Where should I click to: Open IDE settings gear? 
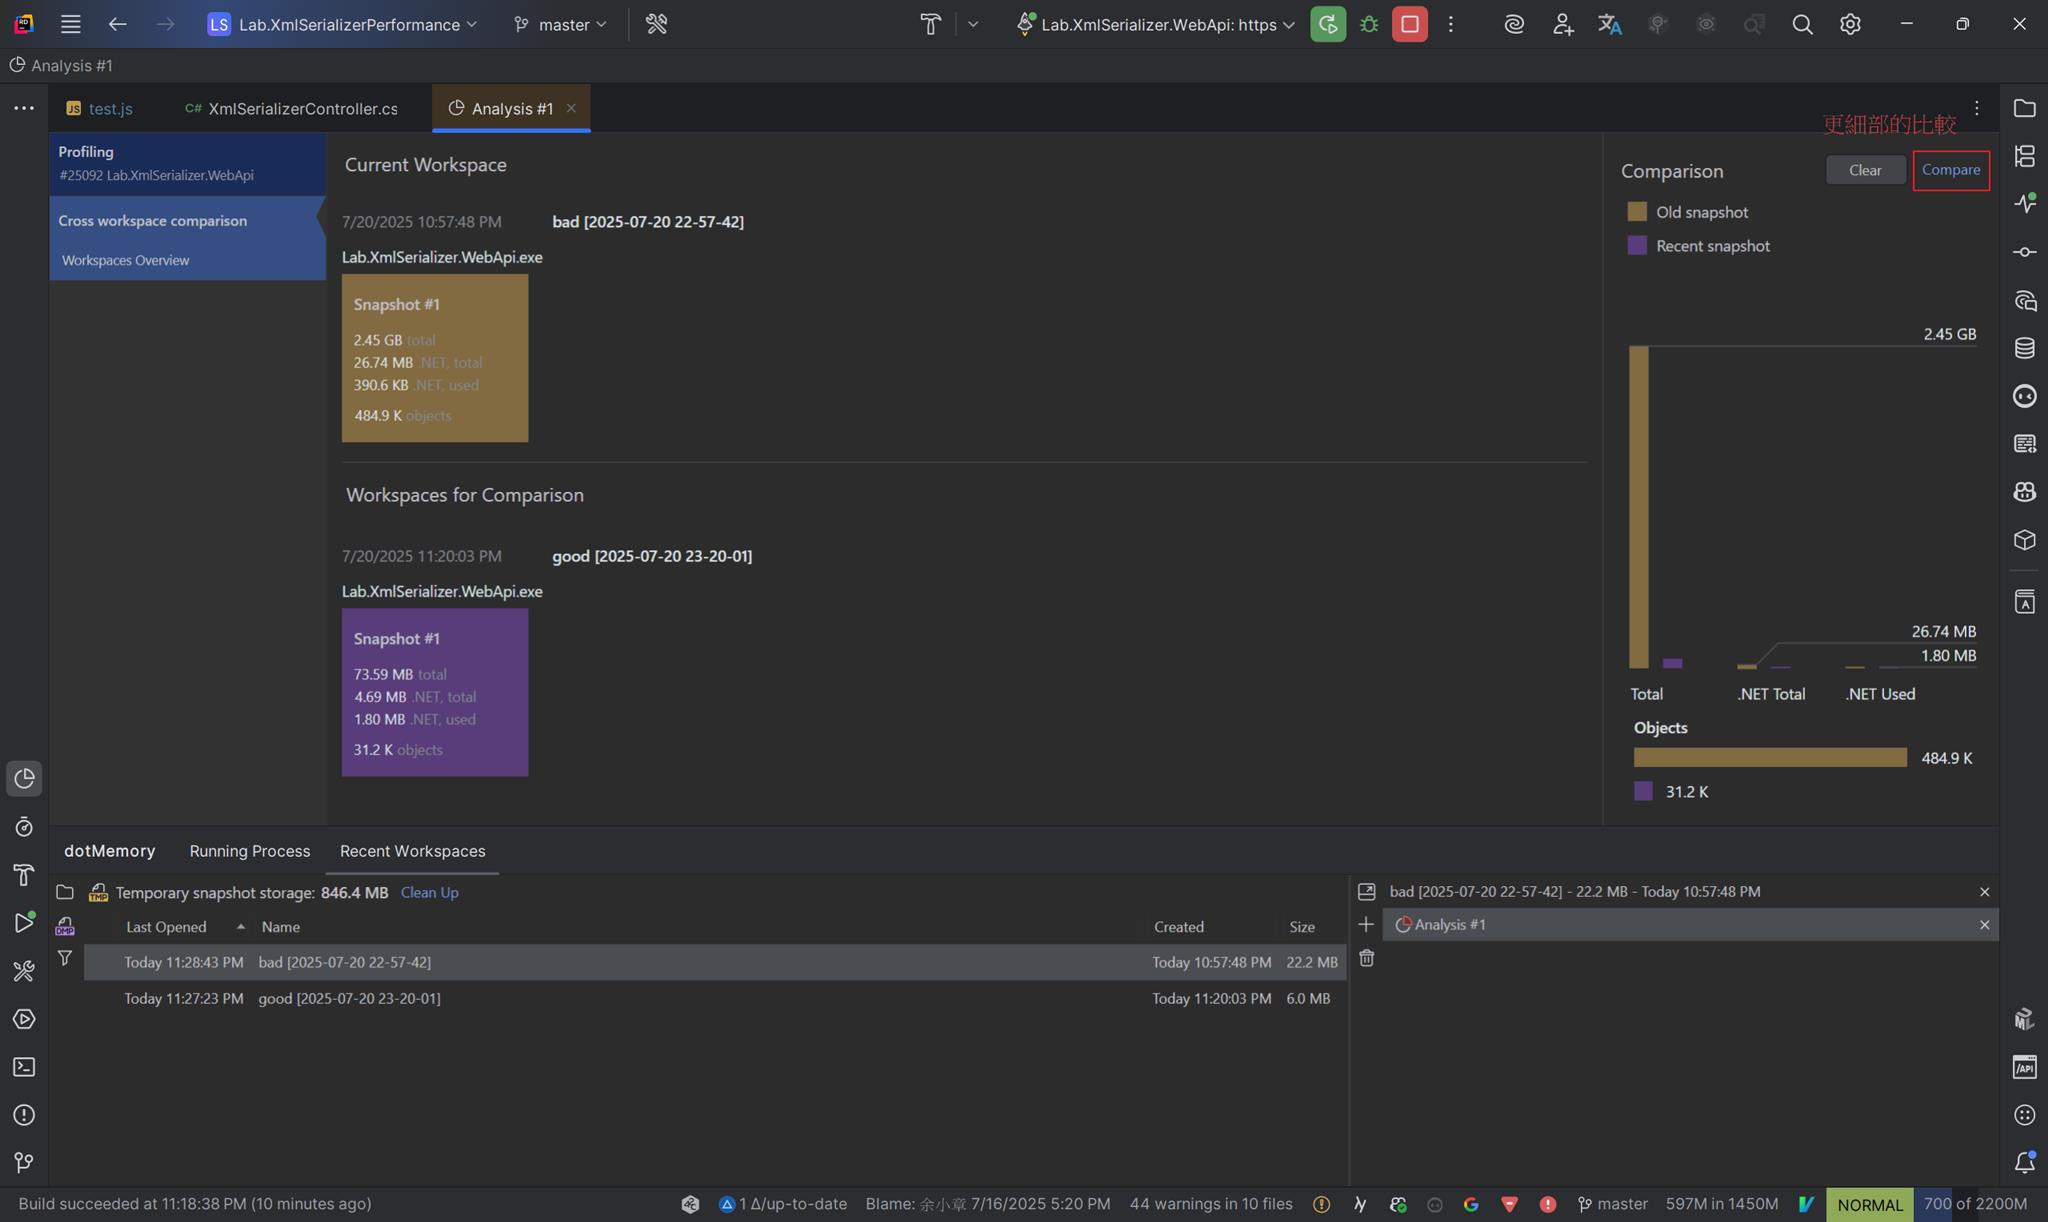tap(1850, 24)
